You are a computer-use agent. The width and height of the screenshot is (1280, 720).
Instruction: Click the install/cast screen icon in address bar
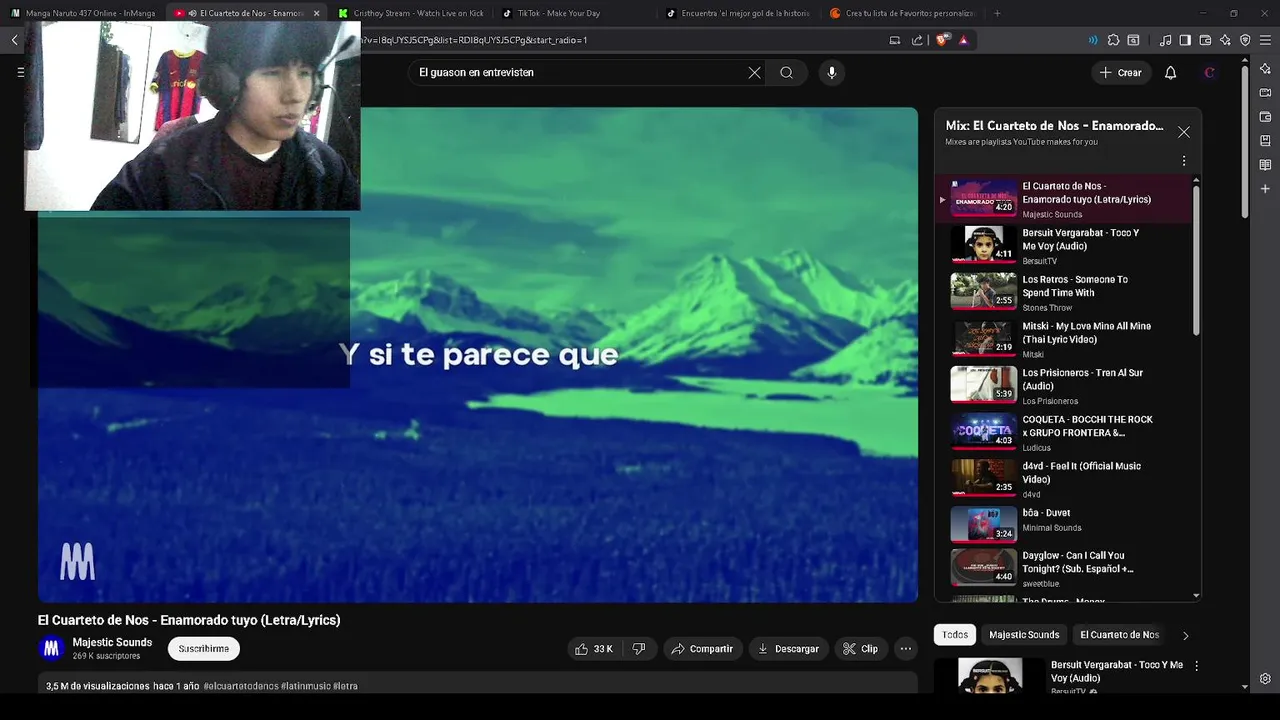[895, 40]
